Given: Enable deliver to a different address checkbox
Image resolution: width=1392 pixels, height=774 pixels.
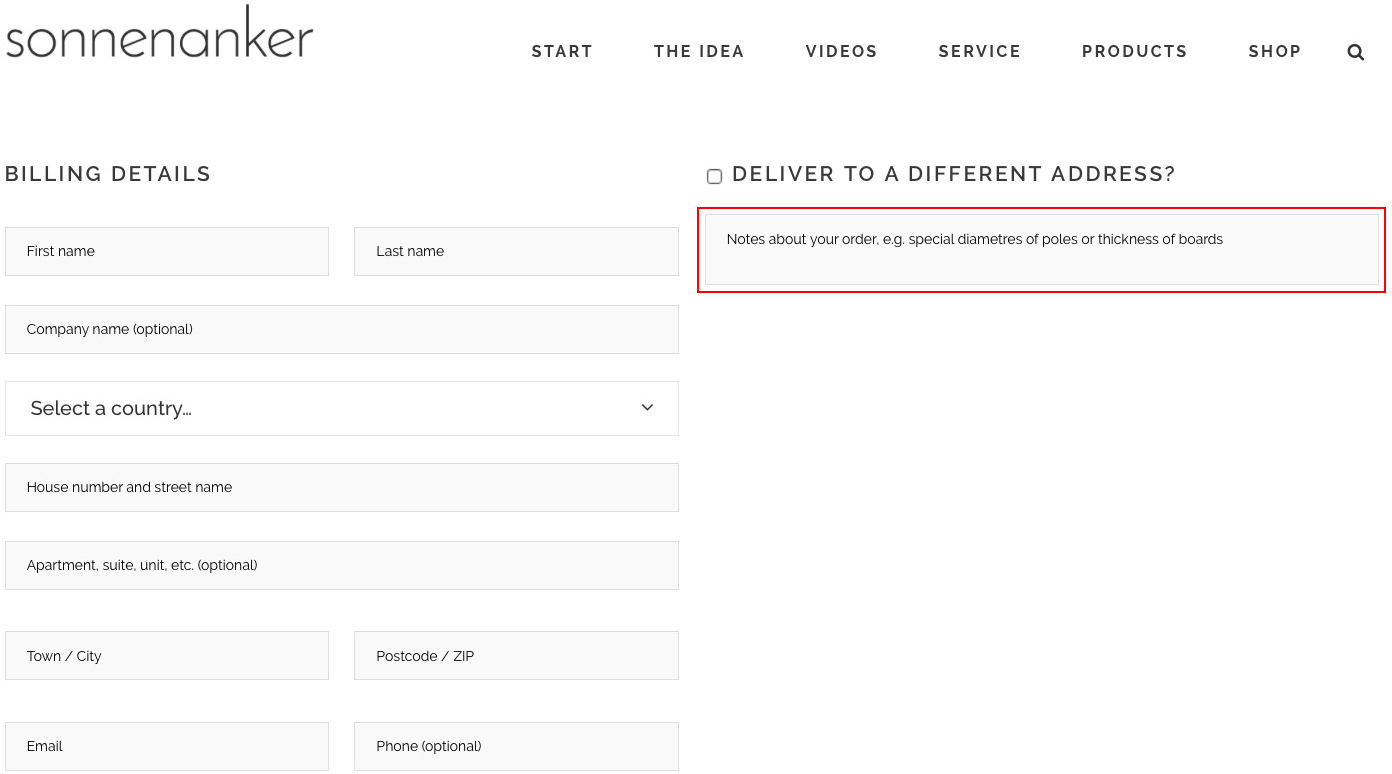Looking at the screenshot, I should tap(714, 177).
